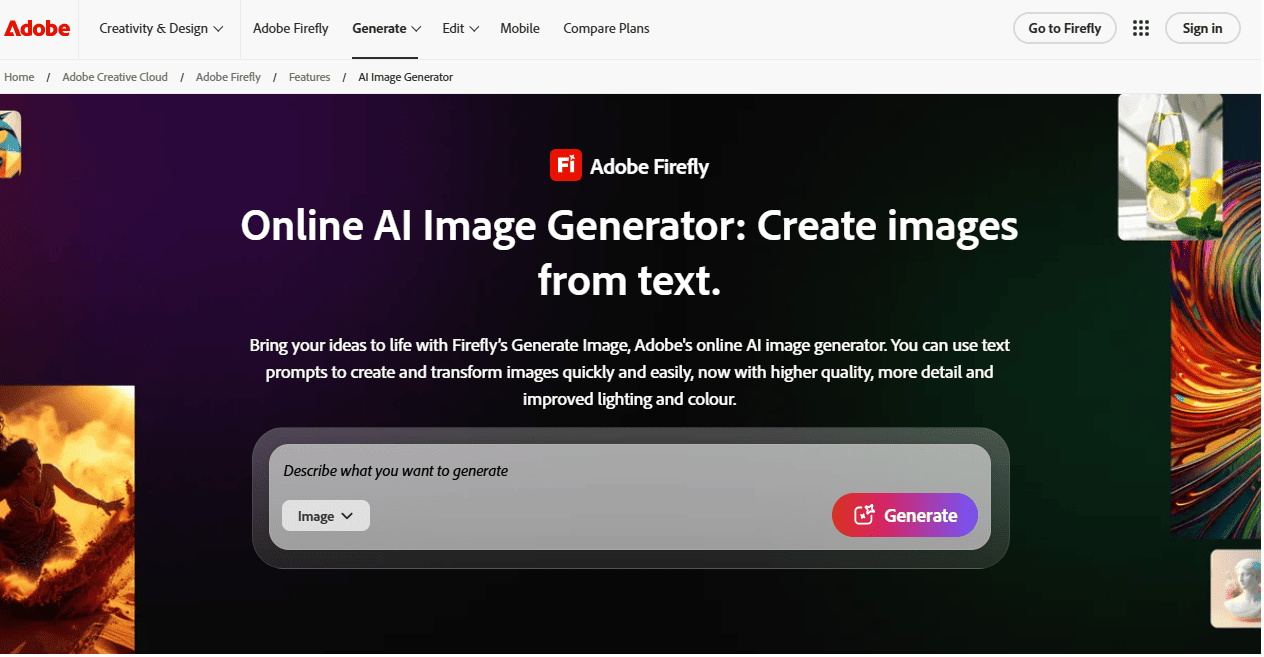Click AI Image Generator breadcrumb text
Screen dimensions: 1264x657
[405, 77]
